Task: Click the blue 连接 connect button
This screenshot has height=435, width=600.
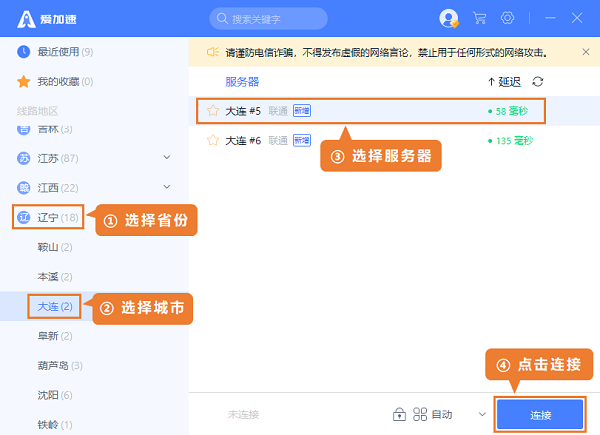Action: (x=541, y=414)
